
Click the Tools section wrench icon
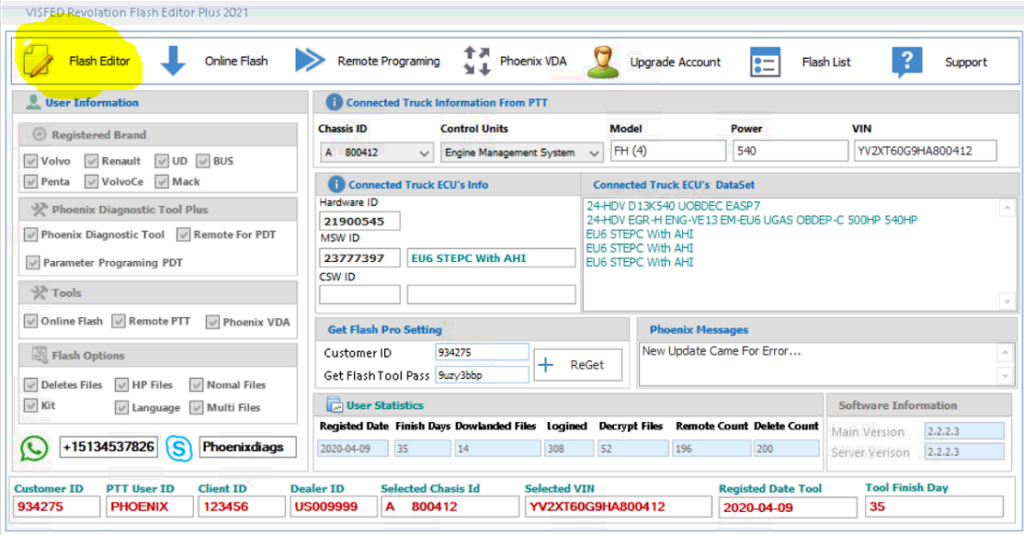tap(39, 292)
